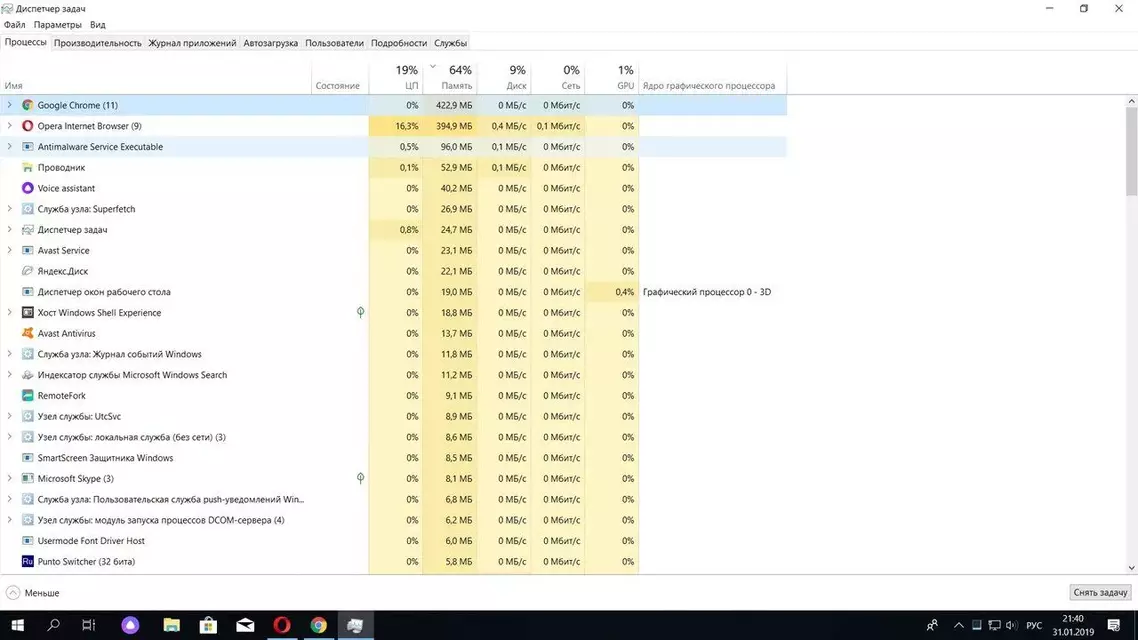This screenshot has height=640, width=1138.
Task: Expand the Узел службы: UtcSvc entry
Action: pos(9,417)
